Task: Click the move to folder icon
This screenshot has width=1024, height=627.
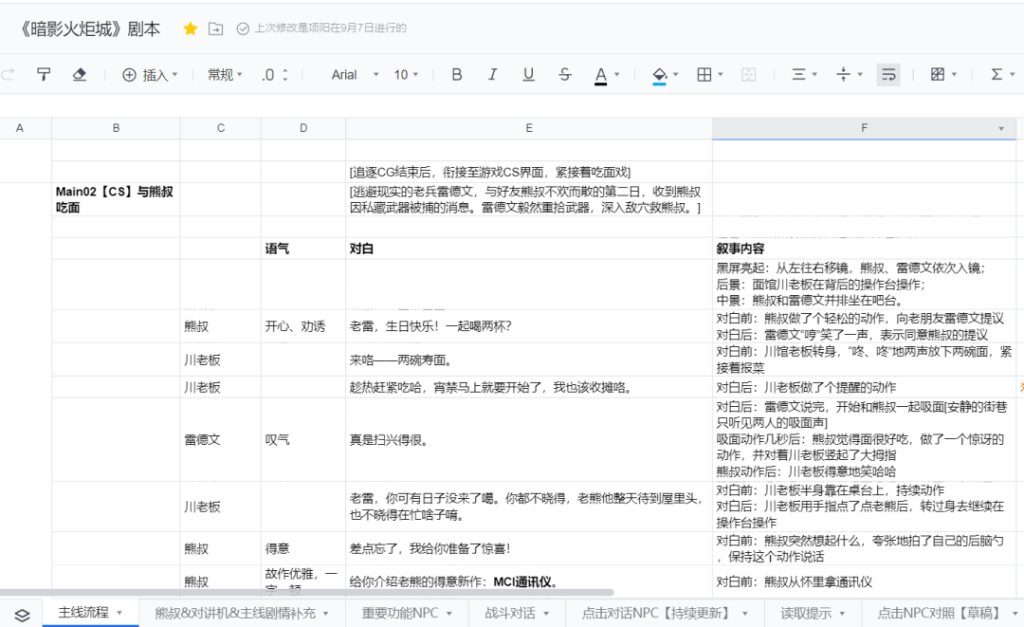Action: point(216,29)
